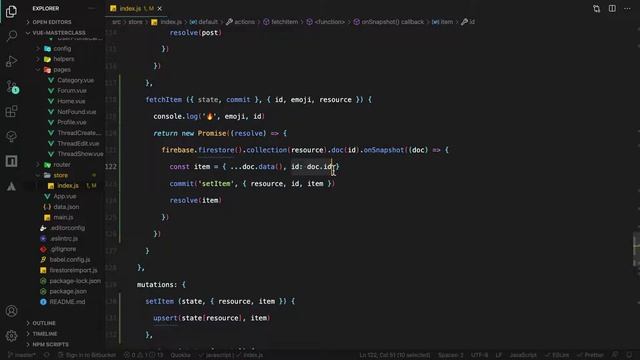Open NotFound.vue file
The image size is (640, 360).
[x=76, y=112]
